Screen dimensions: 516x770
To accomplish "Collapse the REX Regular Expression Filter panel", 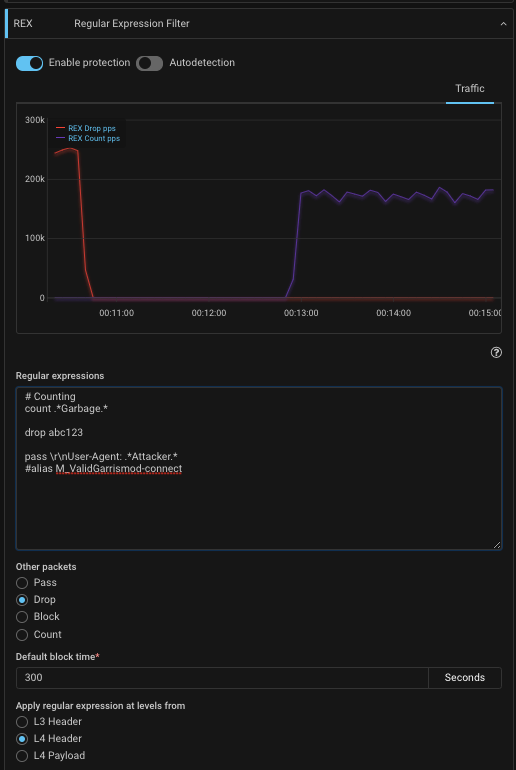I will (503, 24).
